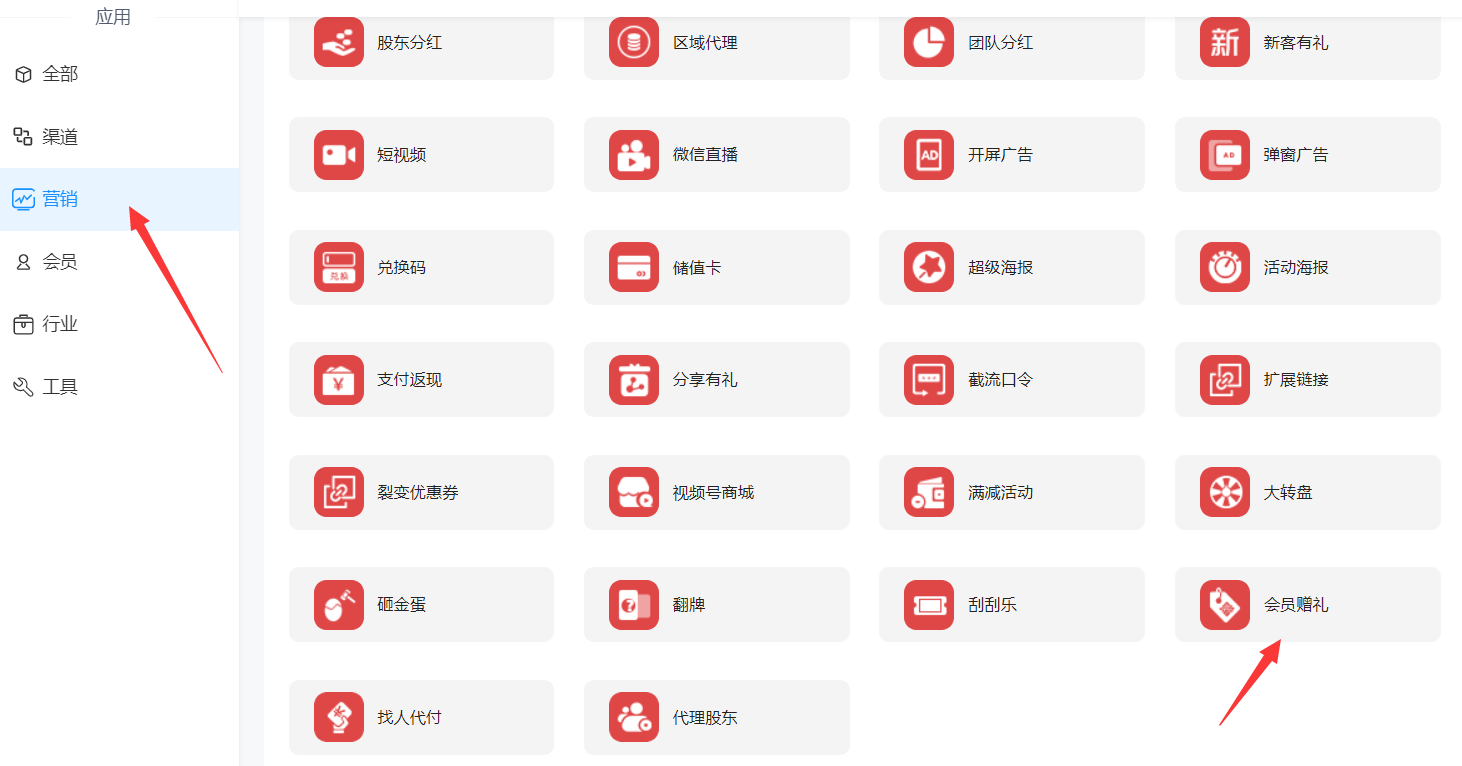
Task: Click the 代理股东 label
Action: (705, 718)
